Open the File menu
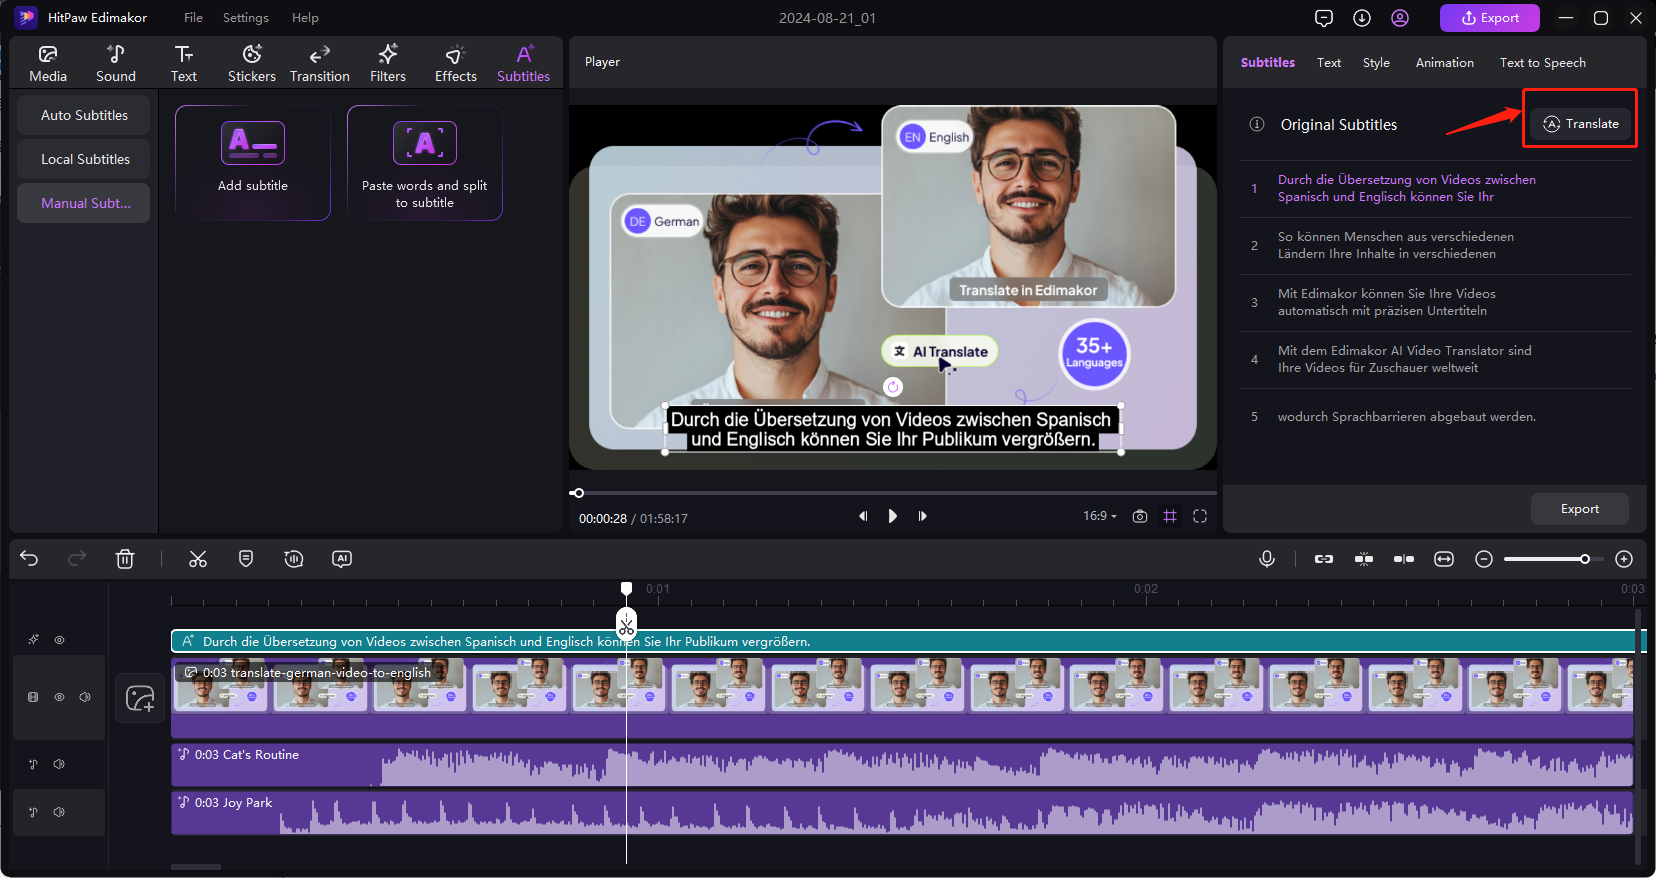The width and height of the screenshot is (1656, 878). pos(194,18)
